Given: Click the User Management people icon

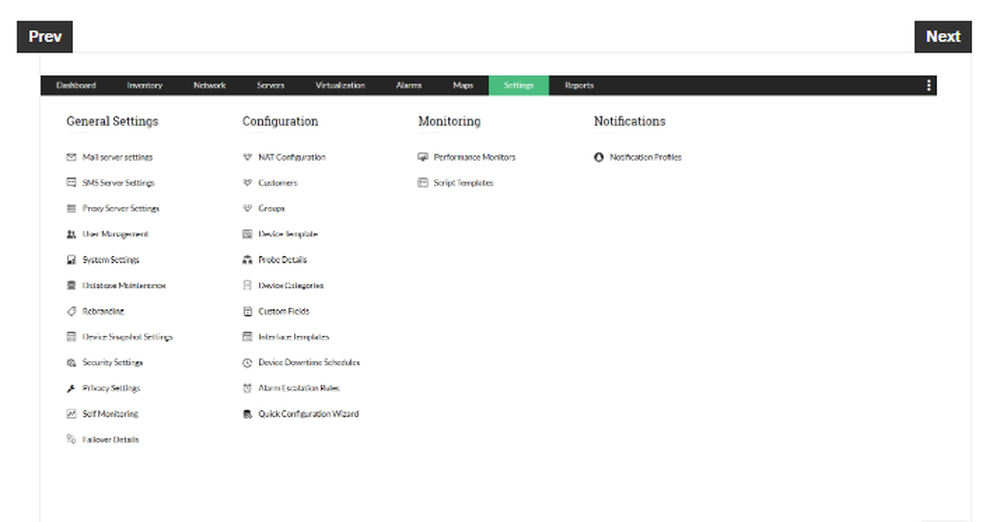Looking at the screenshot, I should point(71,234).
